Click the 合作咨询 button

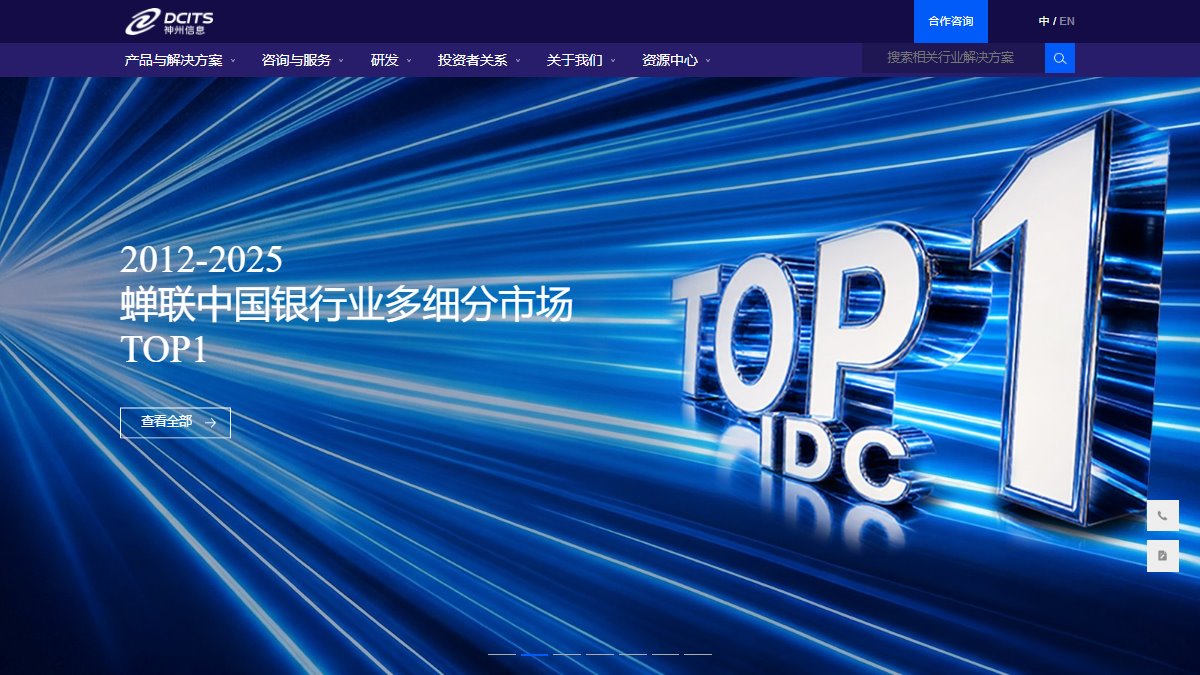pyautogui.click(x=951, y=21)
